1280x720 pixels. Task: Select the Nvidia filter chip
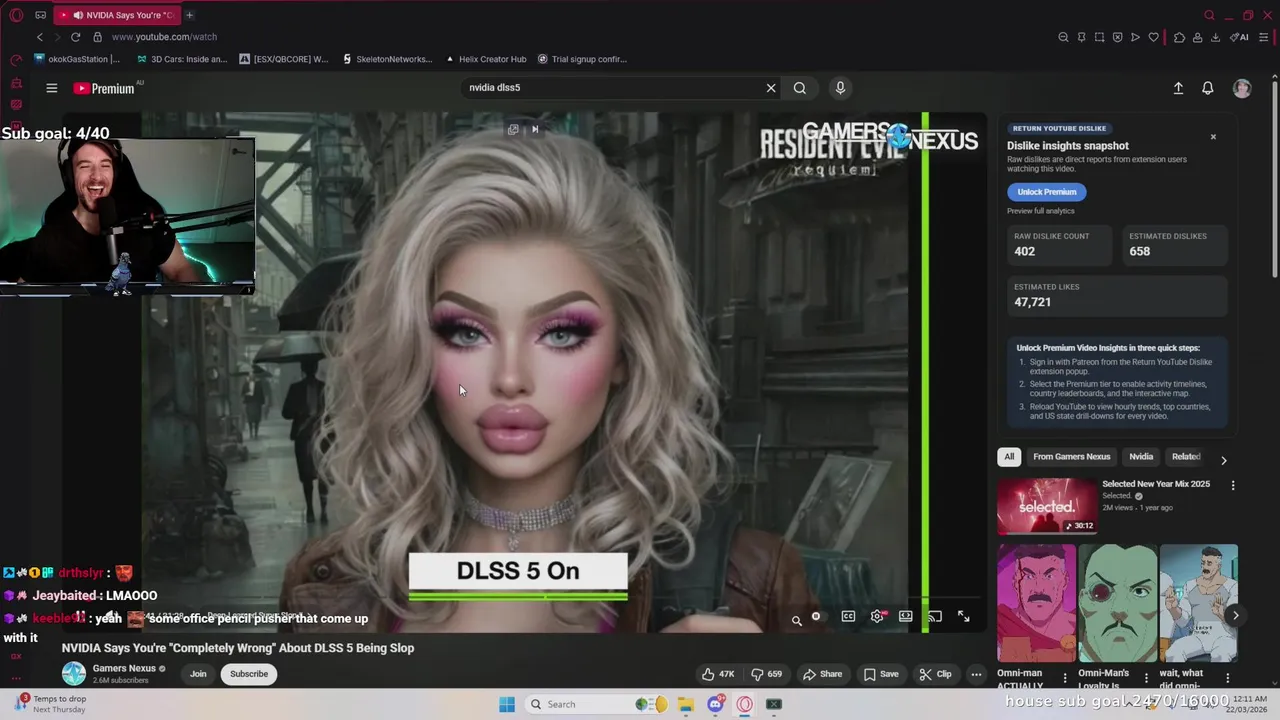[x=1141, y=457]
